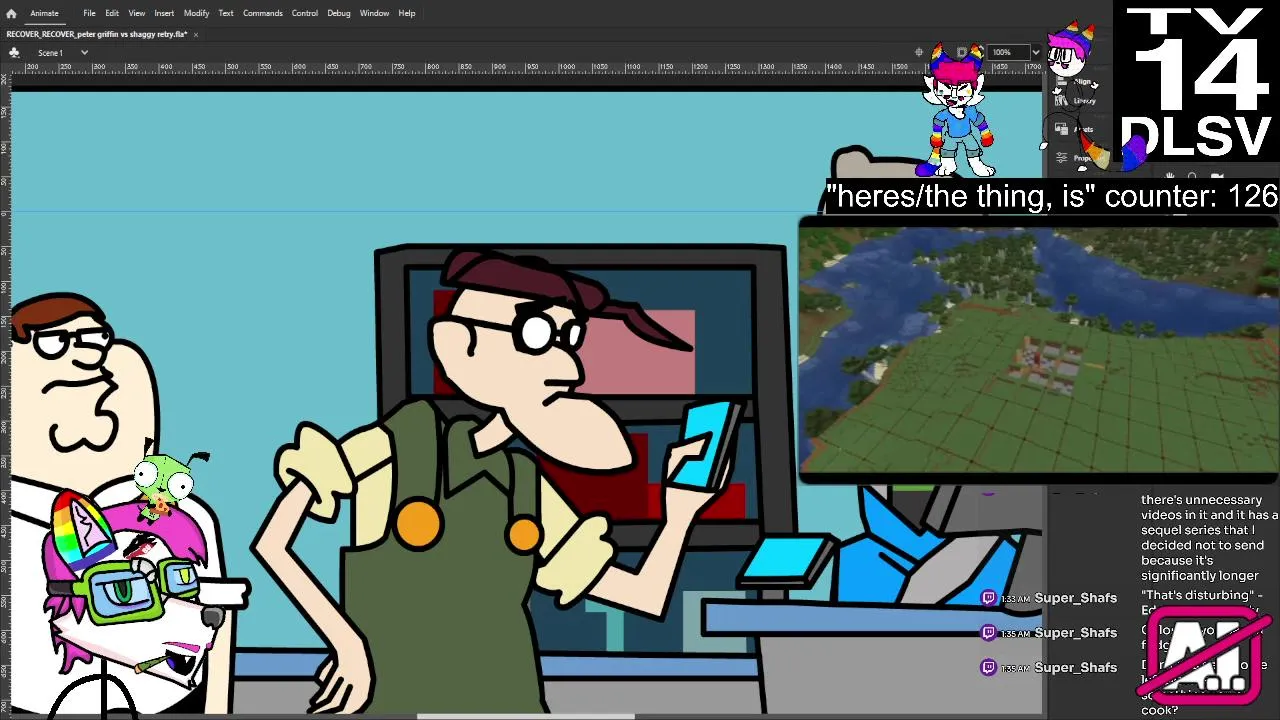Open the File menu

click(x=89, y=13)
